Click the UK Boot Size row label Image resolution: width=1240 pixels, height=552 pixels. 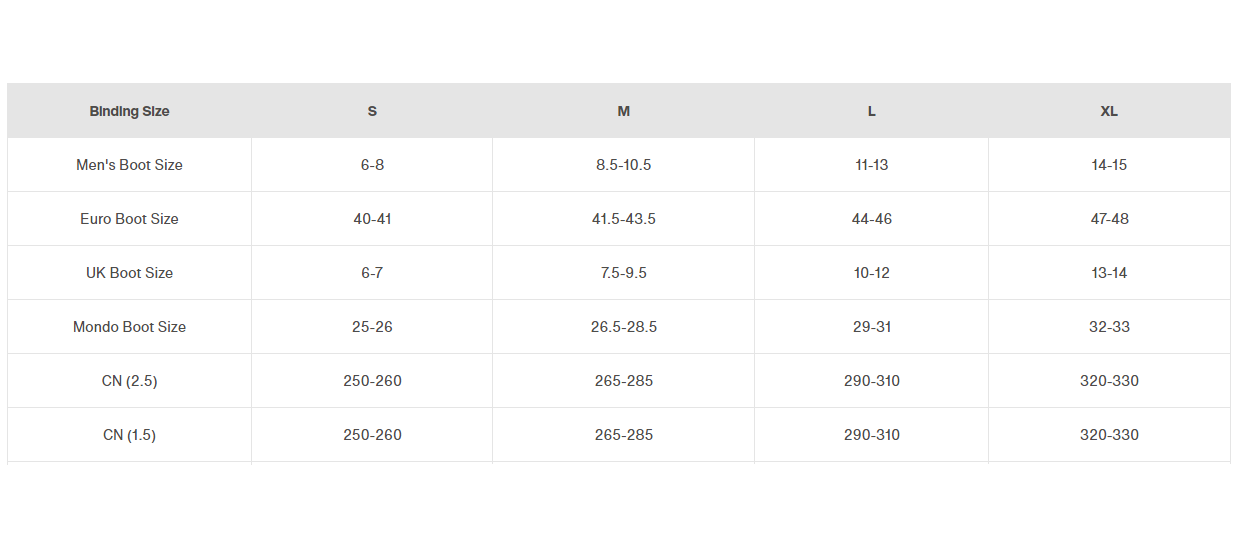point(129,273)
